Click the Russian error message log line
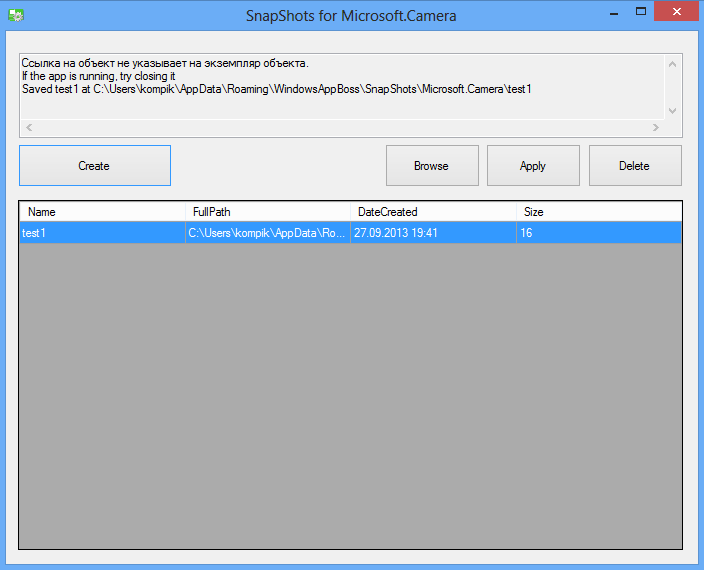This screenshot has height=570, width=704. 165,63
